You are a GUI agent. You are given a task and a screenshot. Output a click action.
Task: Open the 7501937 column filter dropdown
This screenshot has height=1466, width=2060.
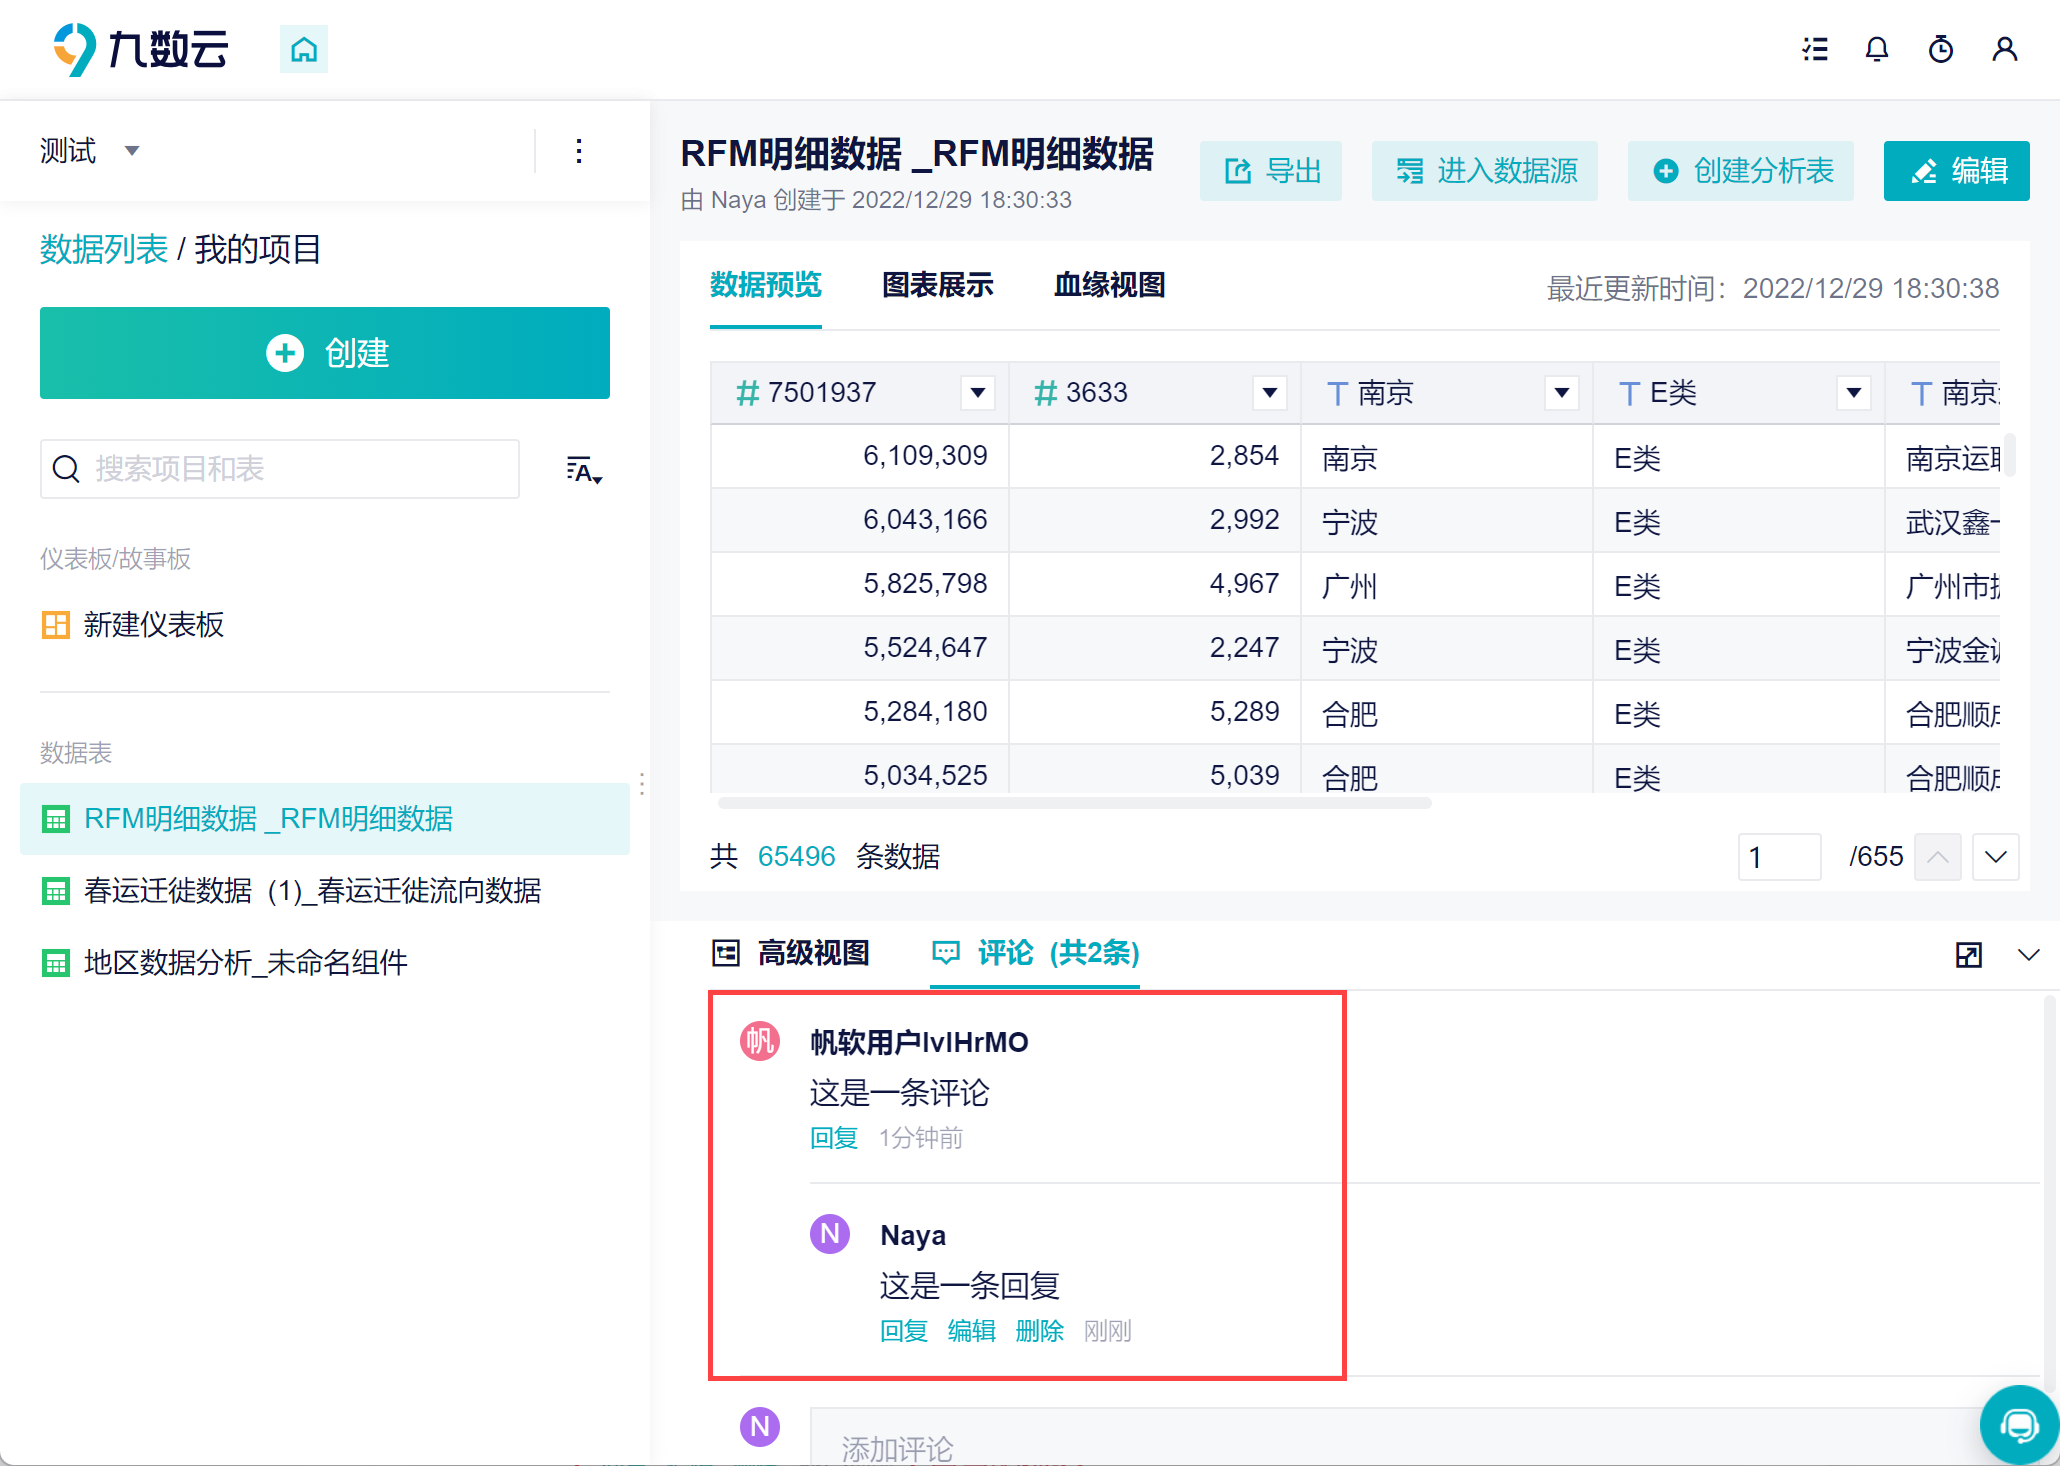[978, 393]
